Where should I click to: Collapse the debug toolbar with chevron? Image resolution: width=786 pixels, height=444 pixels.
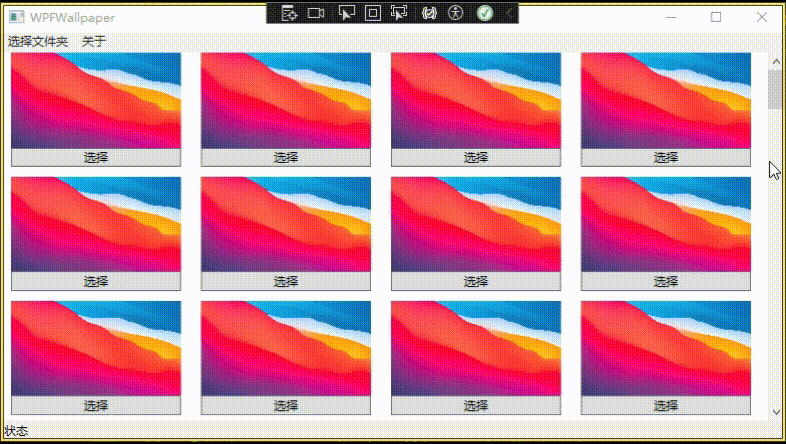coord(509,14)
